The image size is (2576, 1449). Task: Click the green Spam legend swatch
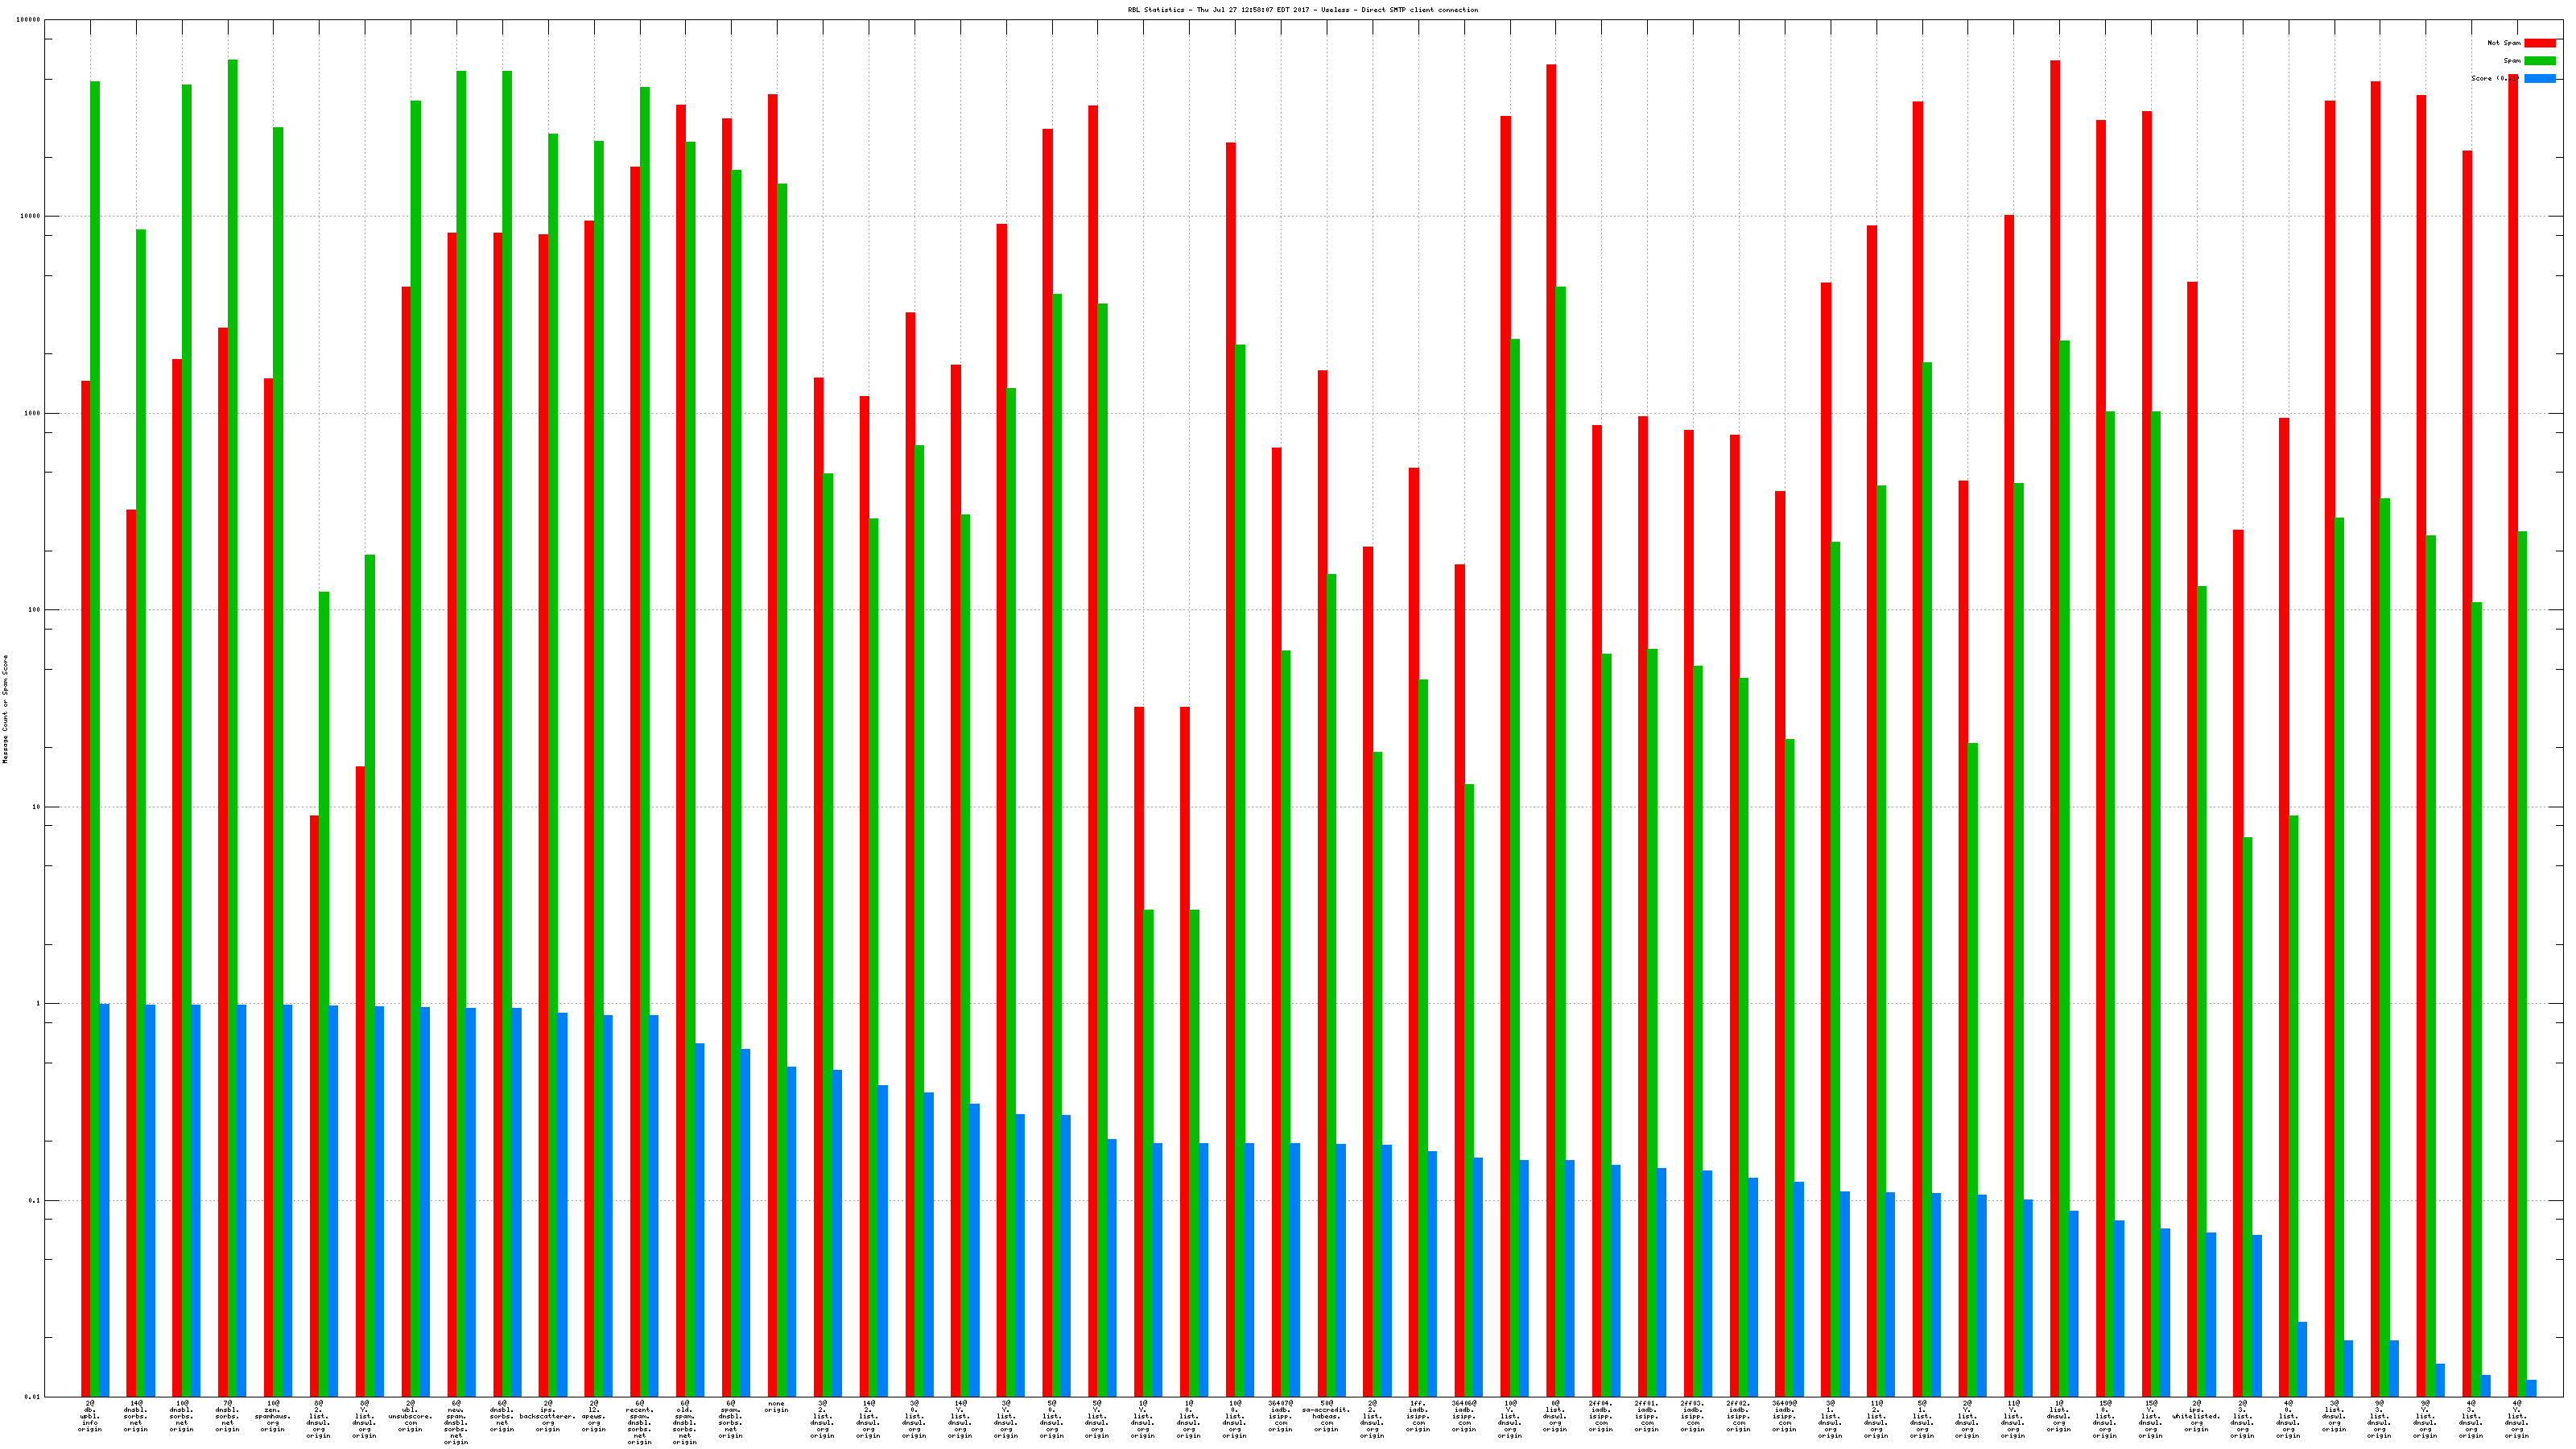pos(2539,61)
